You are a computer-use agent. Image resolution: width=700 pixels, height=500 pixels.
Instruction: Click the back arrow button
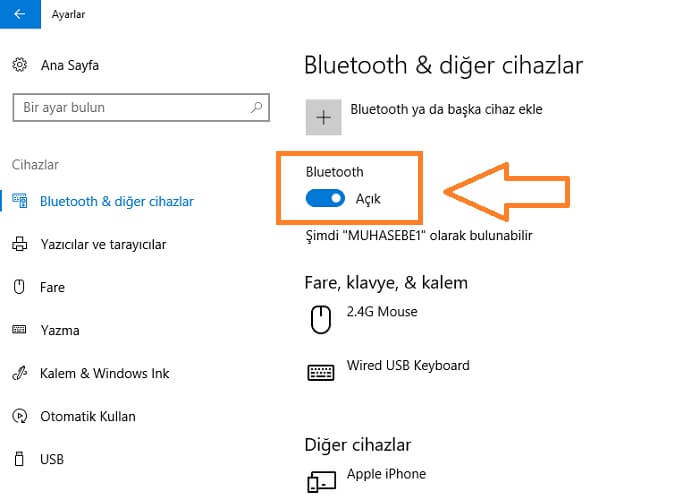tap(20, 14)
